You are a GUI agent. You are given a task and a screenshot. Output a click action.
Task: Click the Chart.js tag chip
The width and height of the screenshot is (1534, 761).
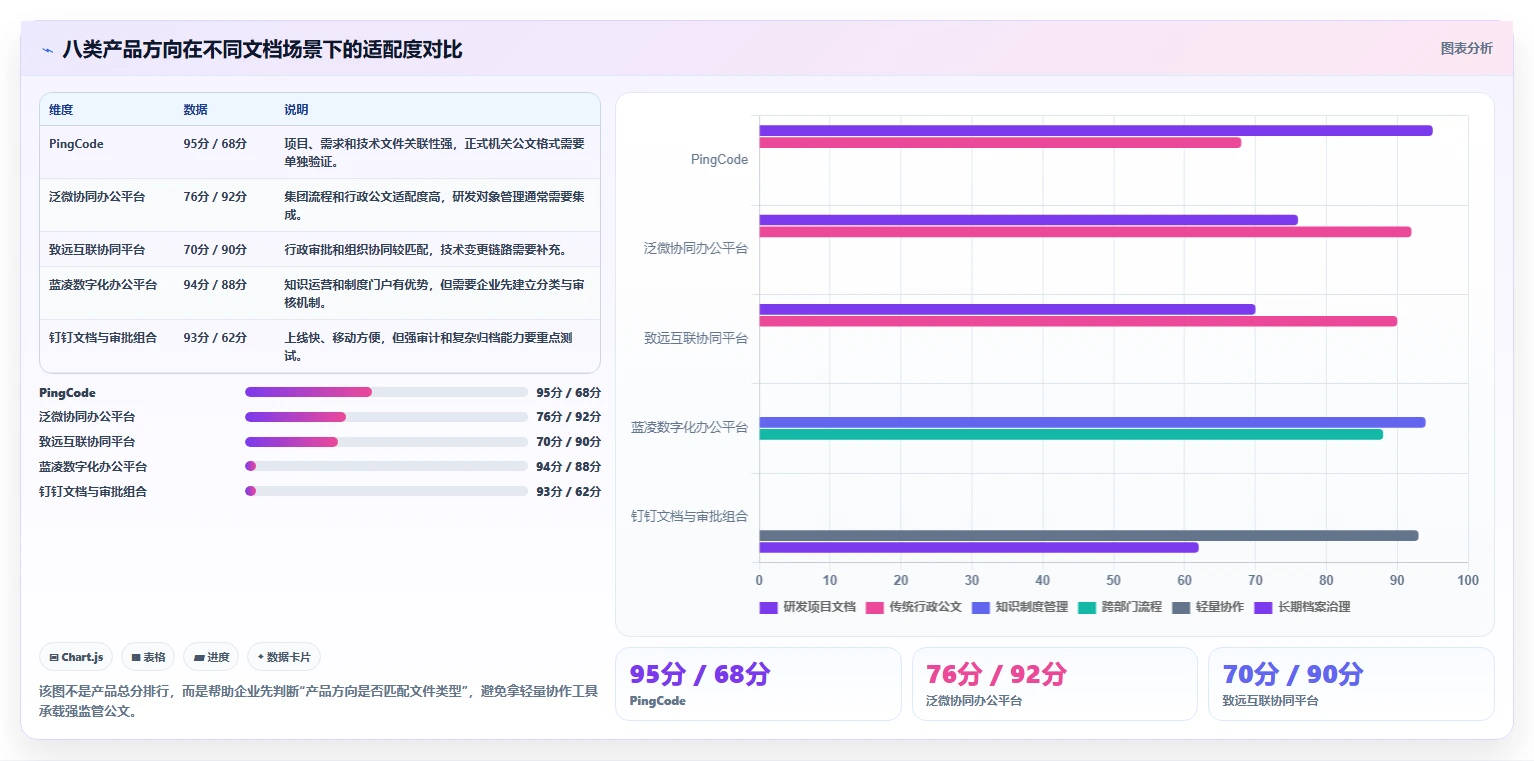77,657
